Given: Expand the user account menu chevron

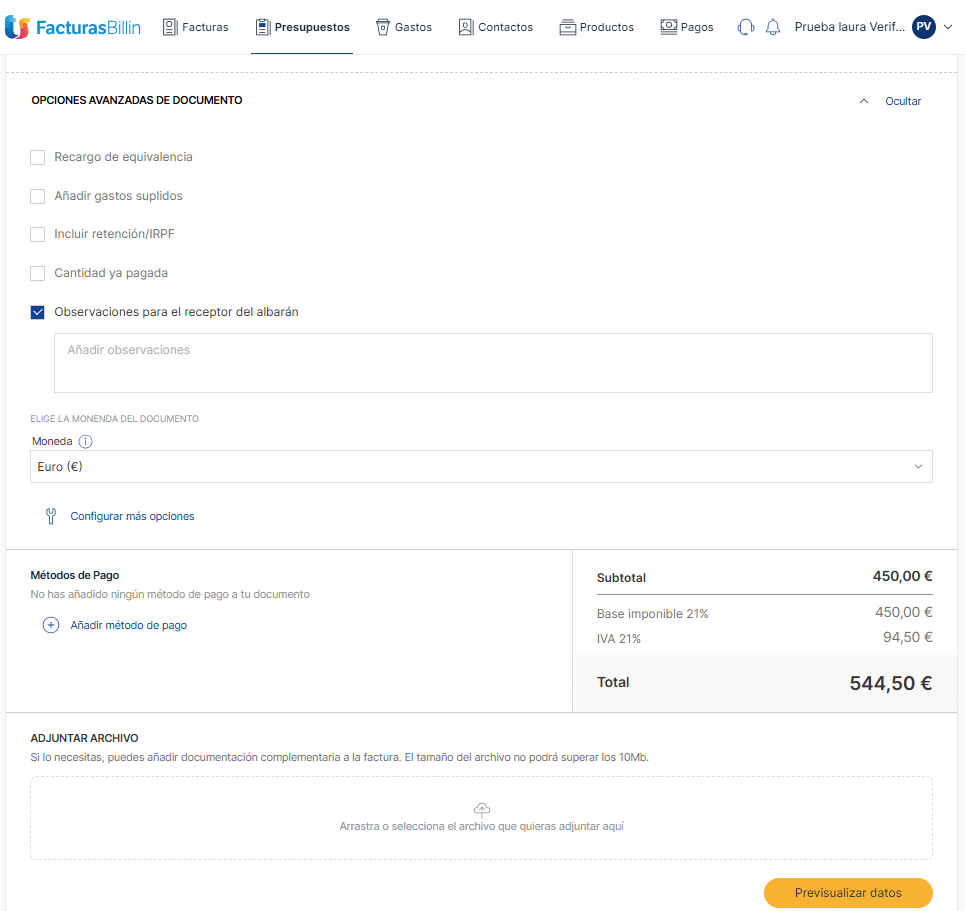Looking at the screenshot, I should click(948, 27).
